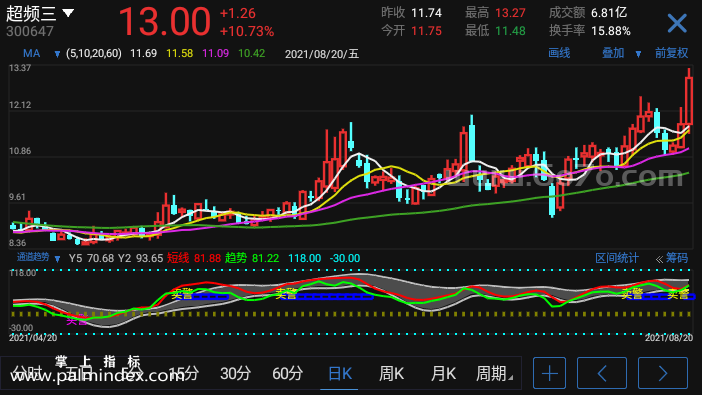Toggle 前复权 price adjustment
The width and height of the screenshot is (702, 395).
(x=672, y=53)
